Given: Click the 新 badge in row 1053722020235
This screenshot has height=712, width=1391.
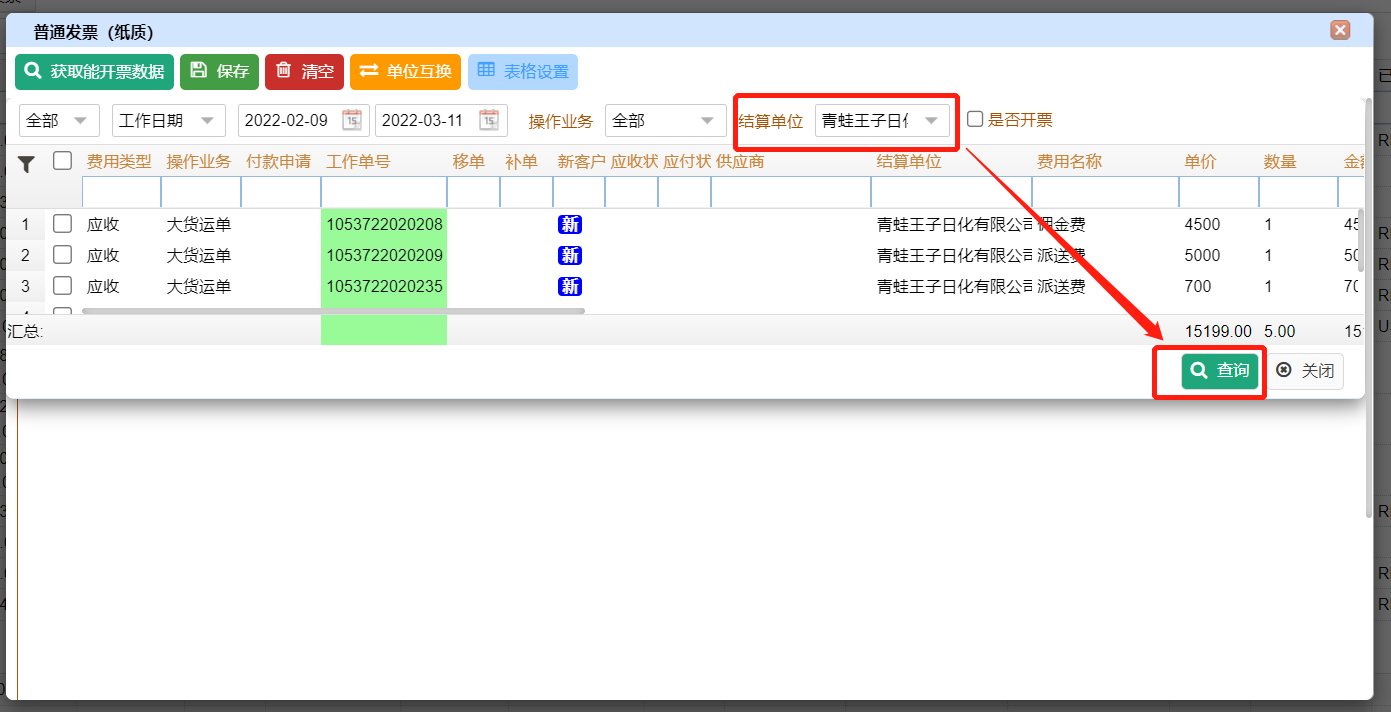Looking at the screenshot, I should [570, 287].
